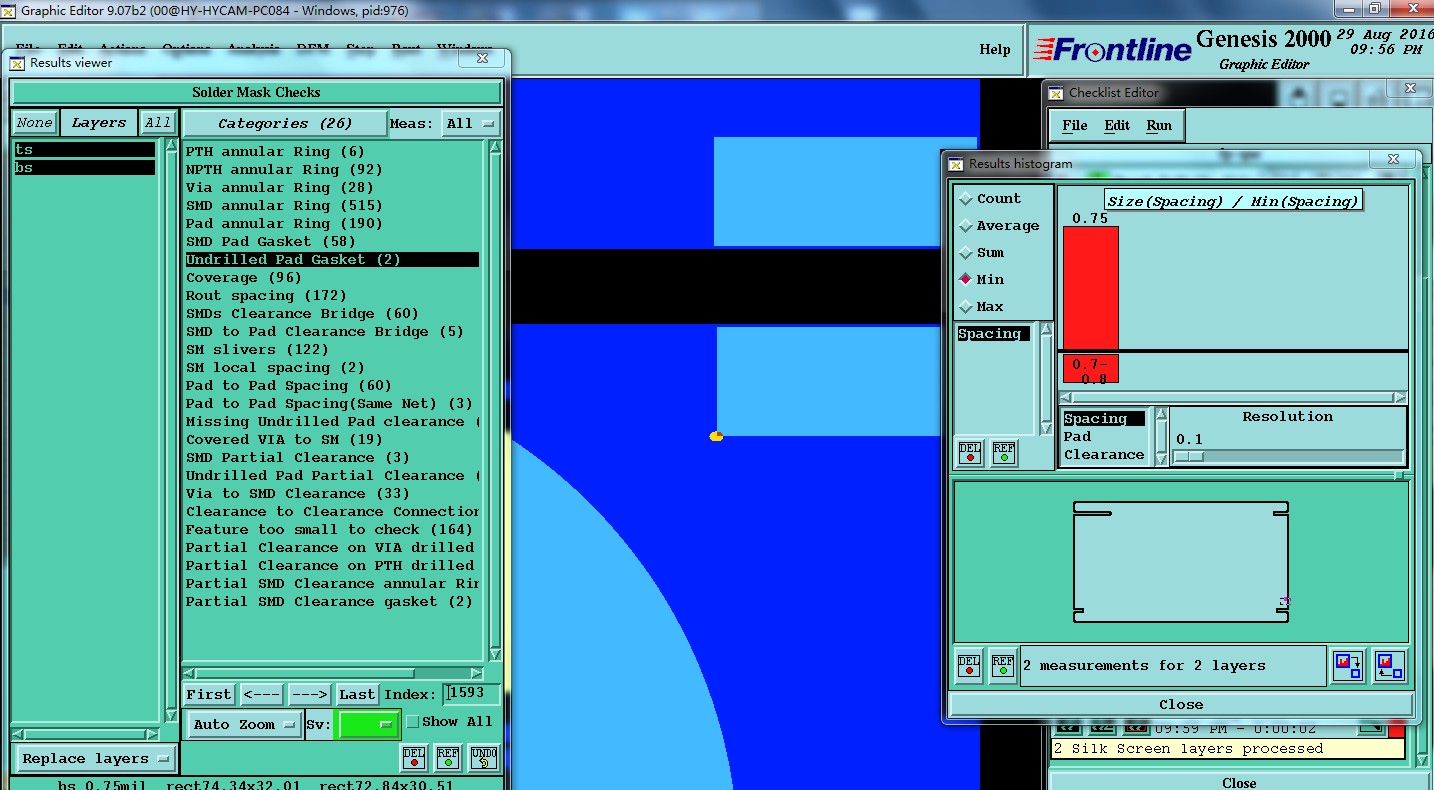Click the Categories (26) button

pos(285,124)
